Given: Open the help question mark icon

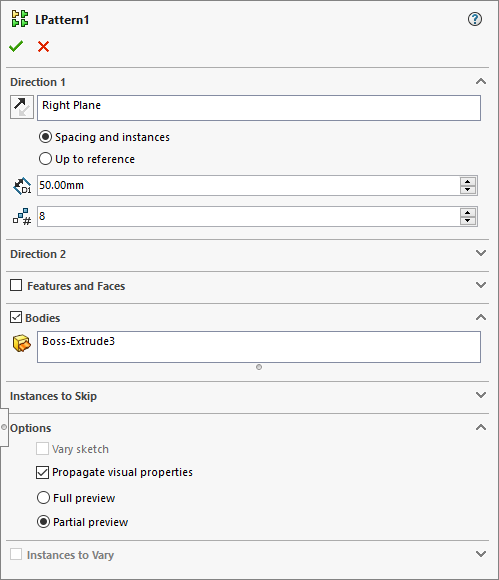Looking at the screenshot, I should coord(475,19).
